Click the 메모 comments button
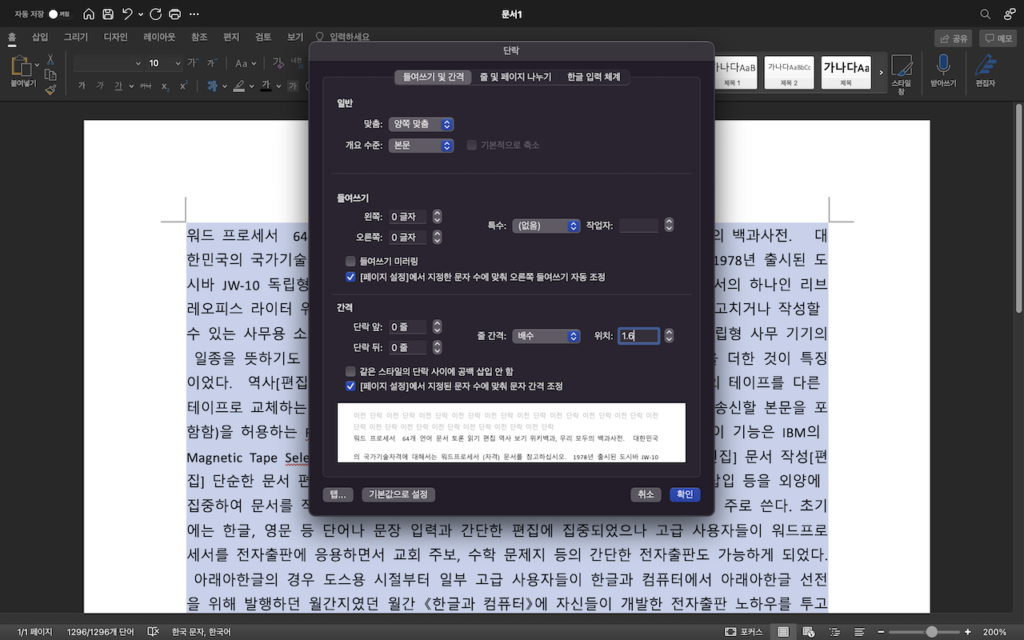 click(998, 39)
